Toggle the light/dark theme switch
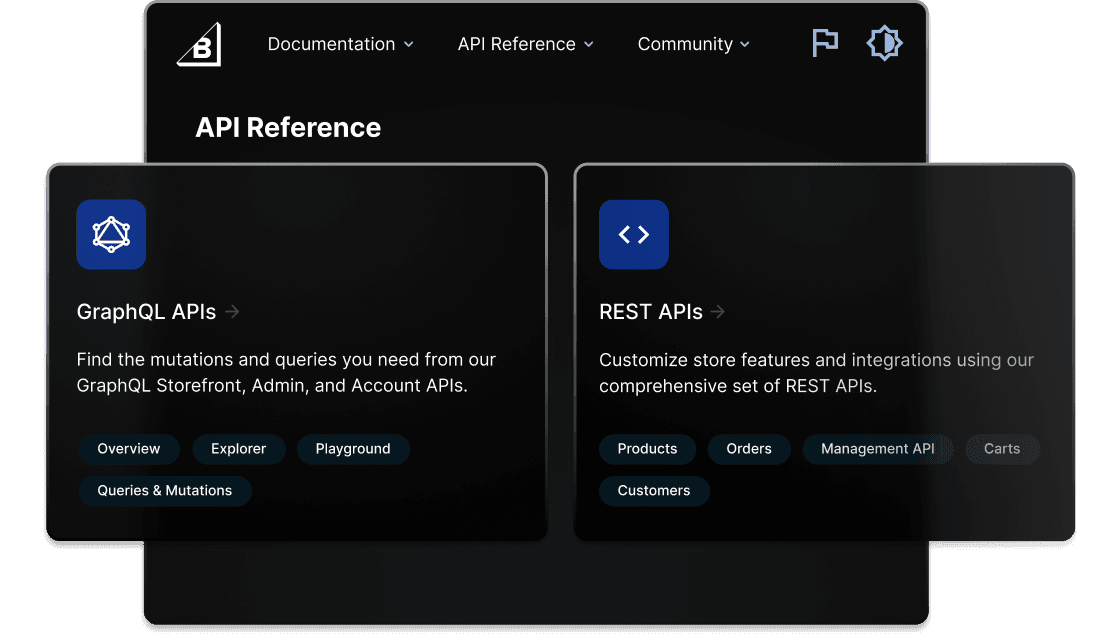Viewport: 1094px width, 636px height. click(x=884, y=43)
